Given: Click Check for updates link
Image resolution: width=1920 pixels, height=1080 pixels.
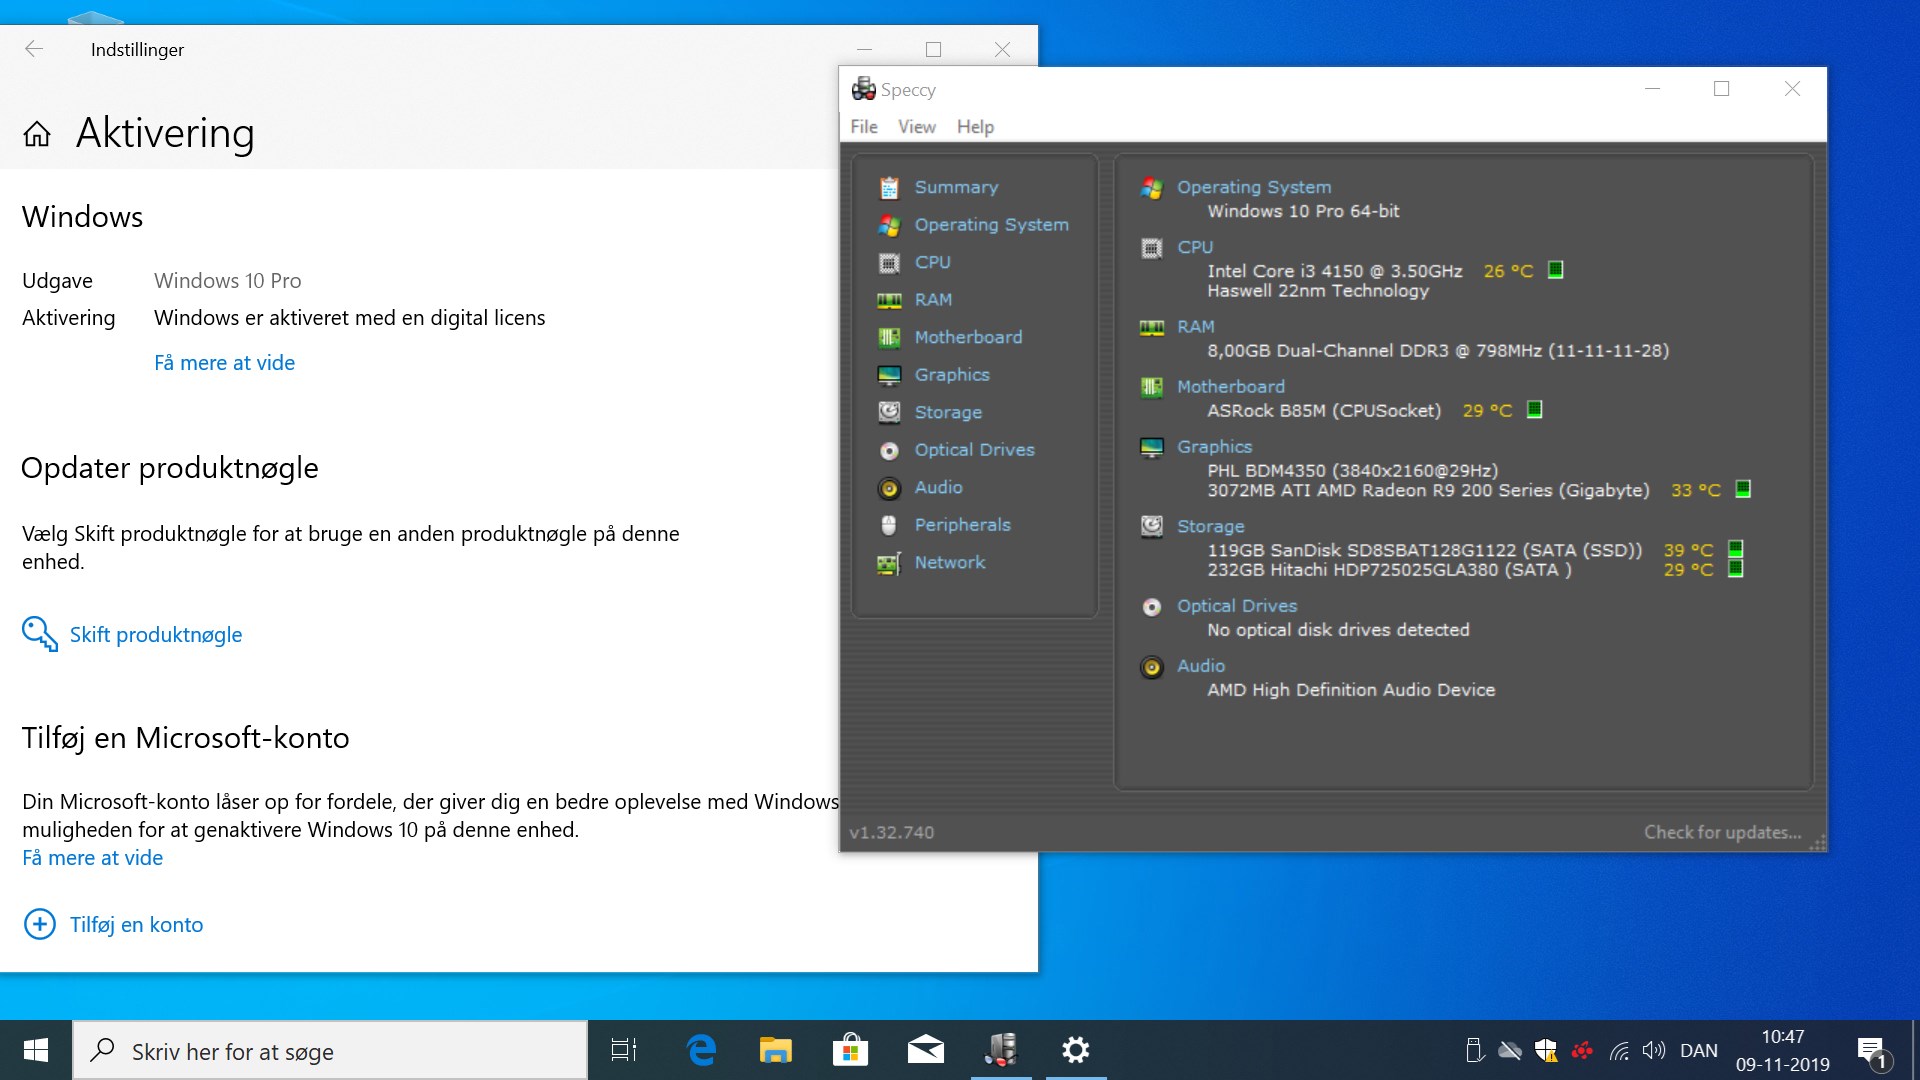Looking at the screenshot, I should click(1722, 832).
